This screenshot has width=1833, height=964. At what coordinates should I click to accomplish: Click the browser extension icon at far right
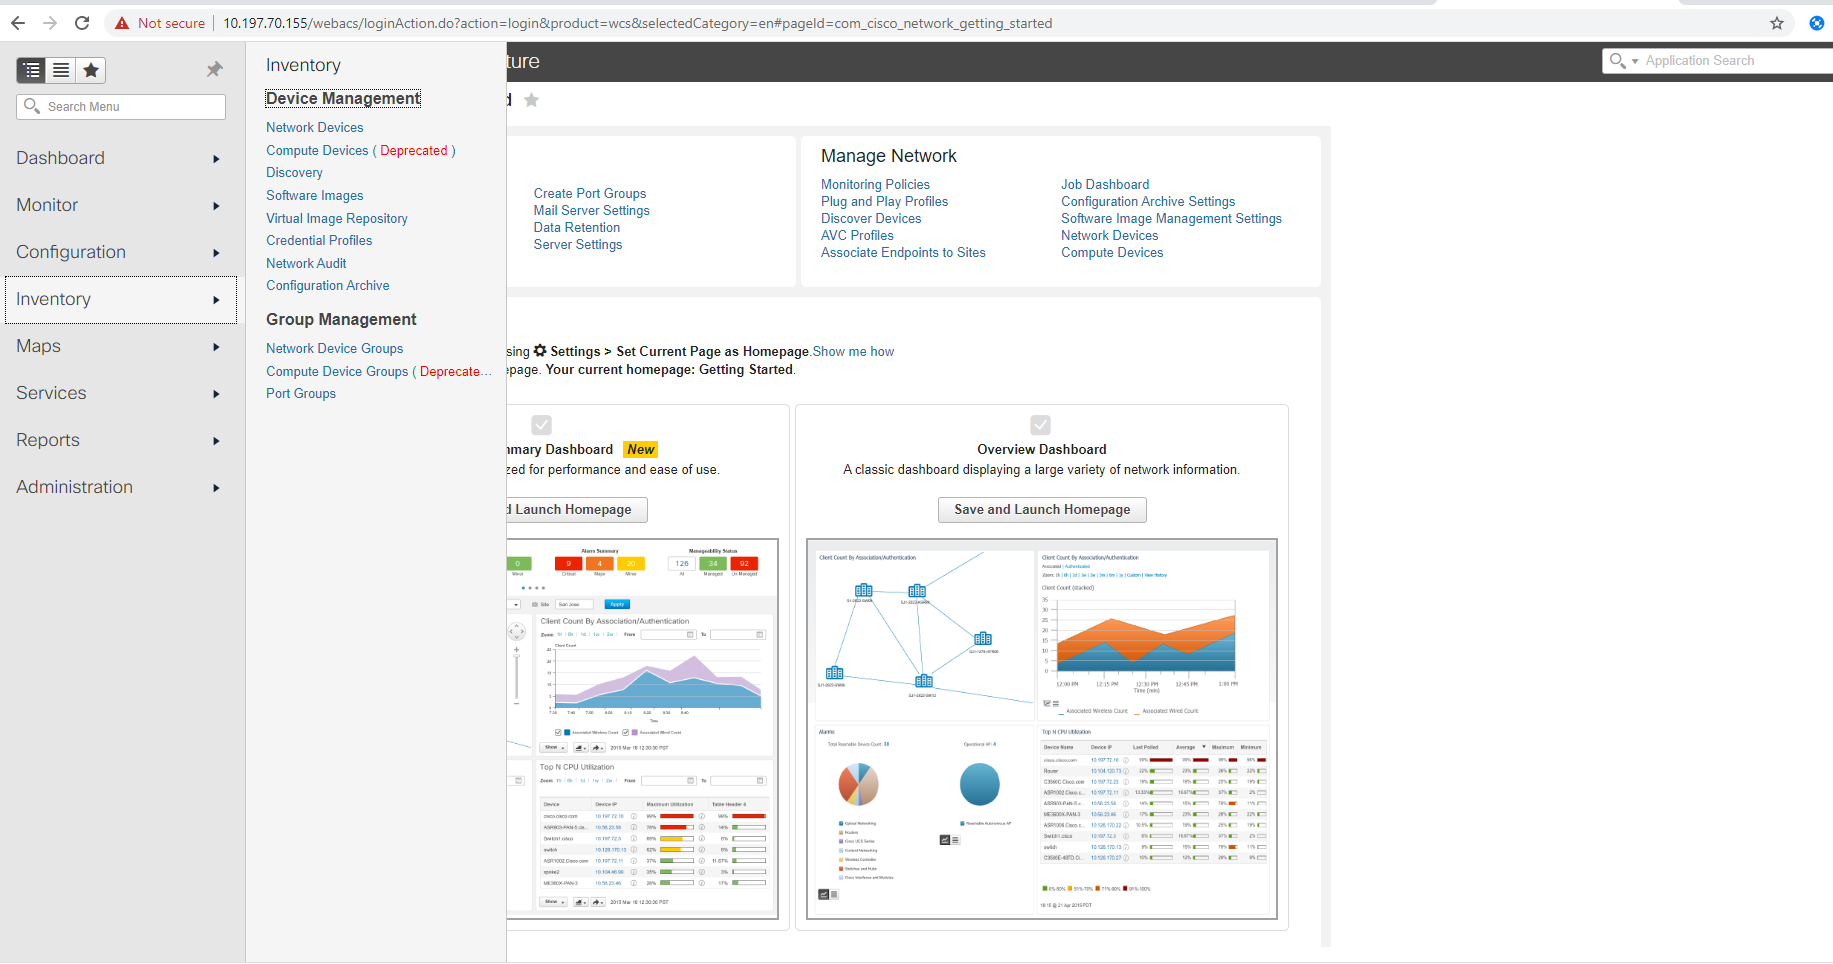pos(1817,23)
